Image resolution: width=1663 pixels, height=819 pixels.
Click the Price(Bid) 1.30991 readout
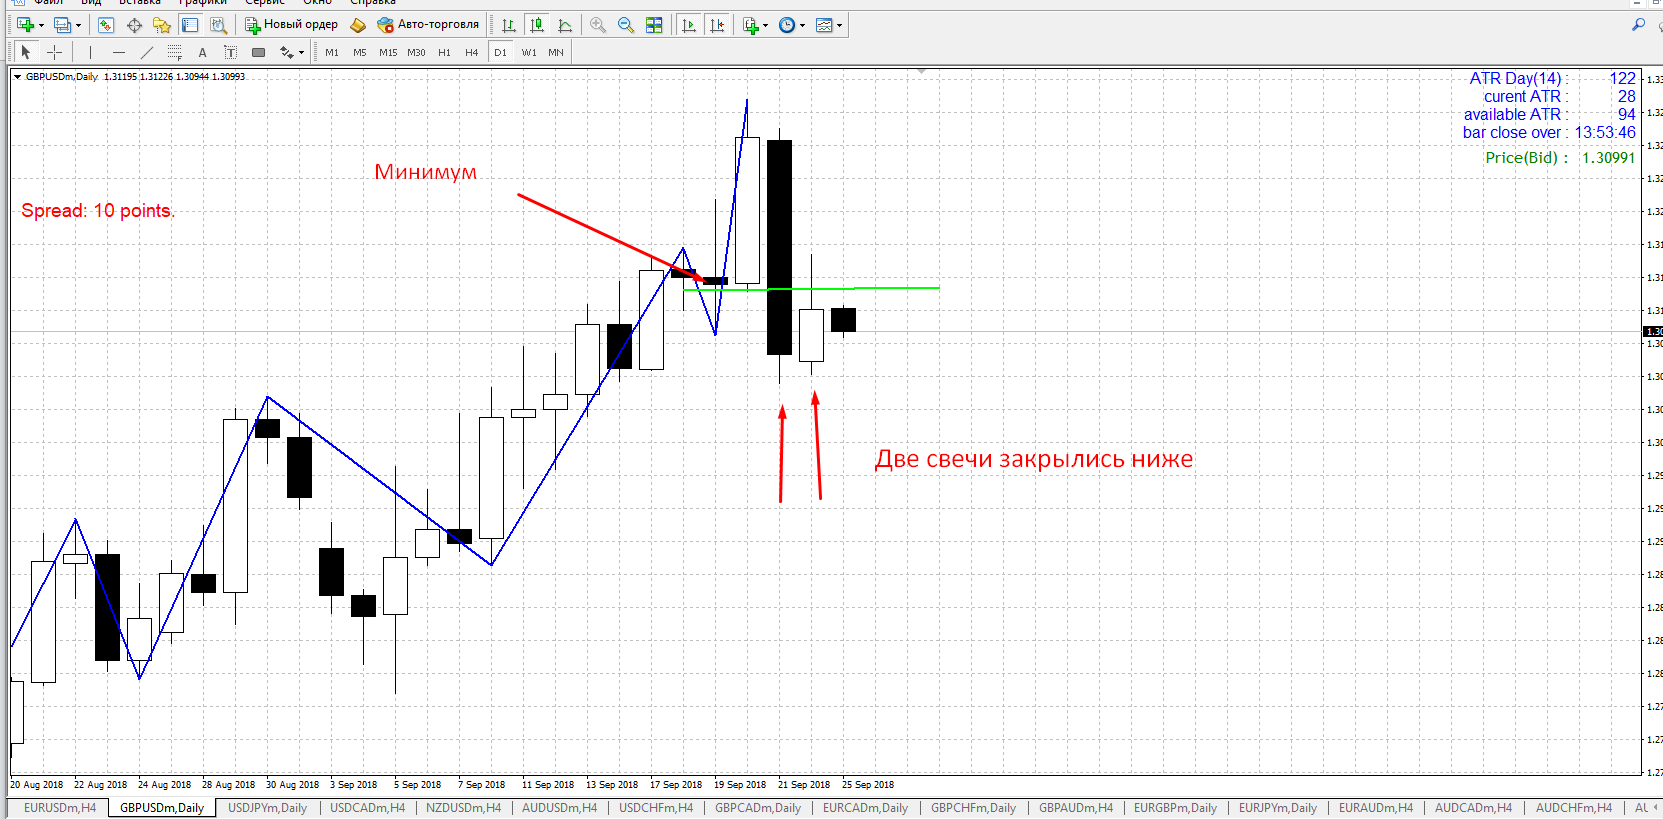(1560, 158)
